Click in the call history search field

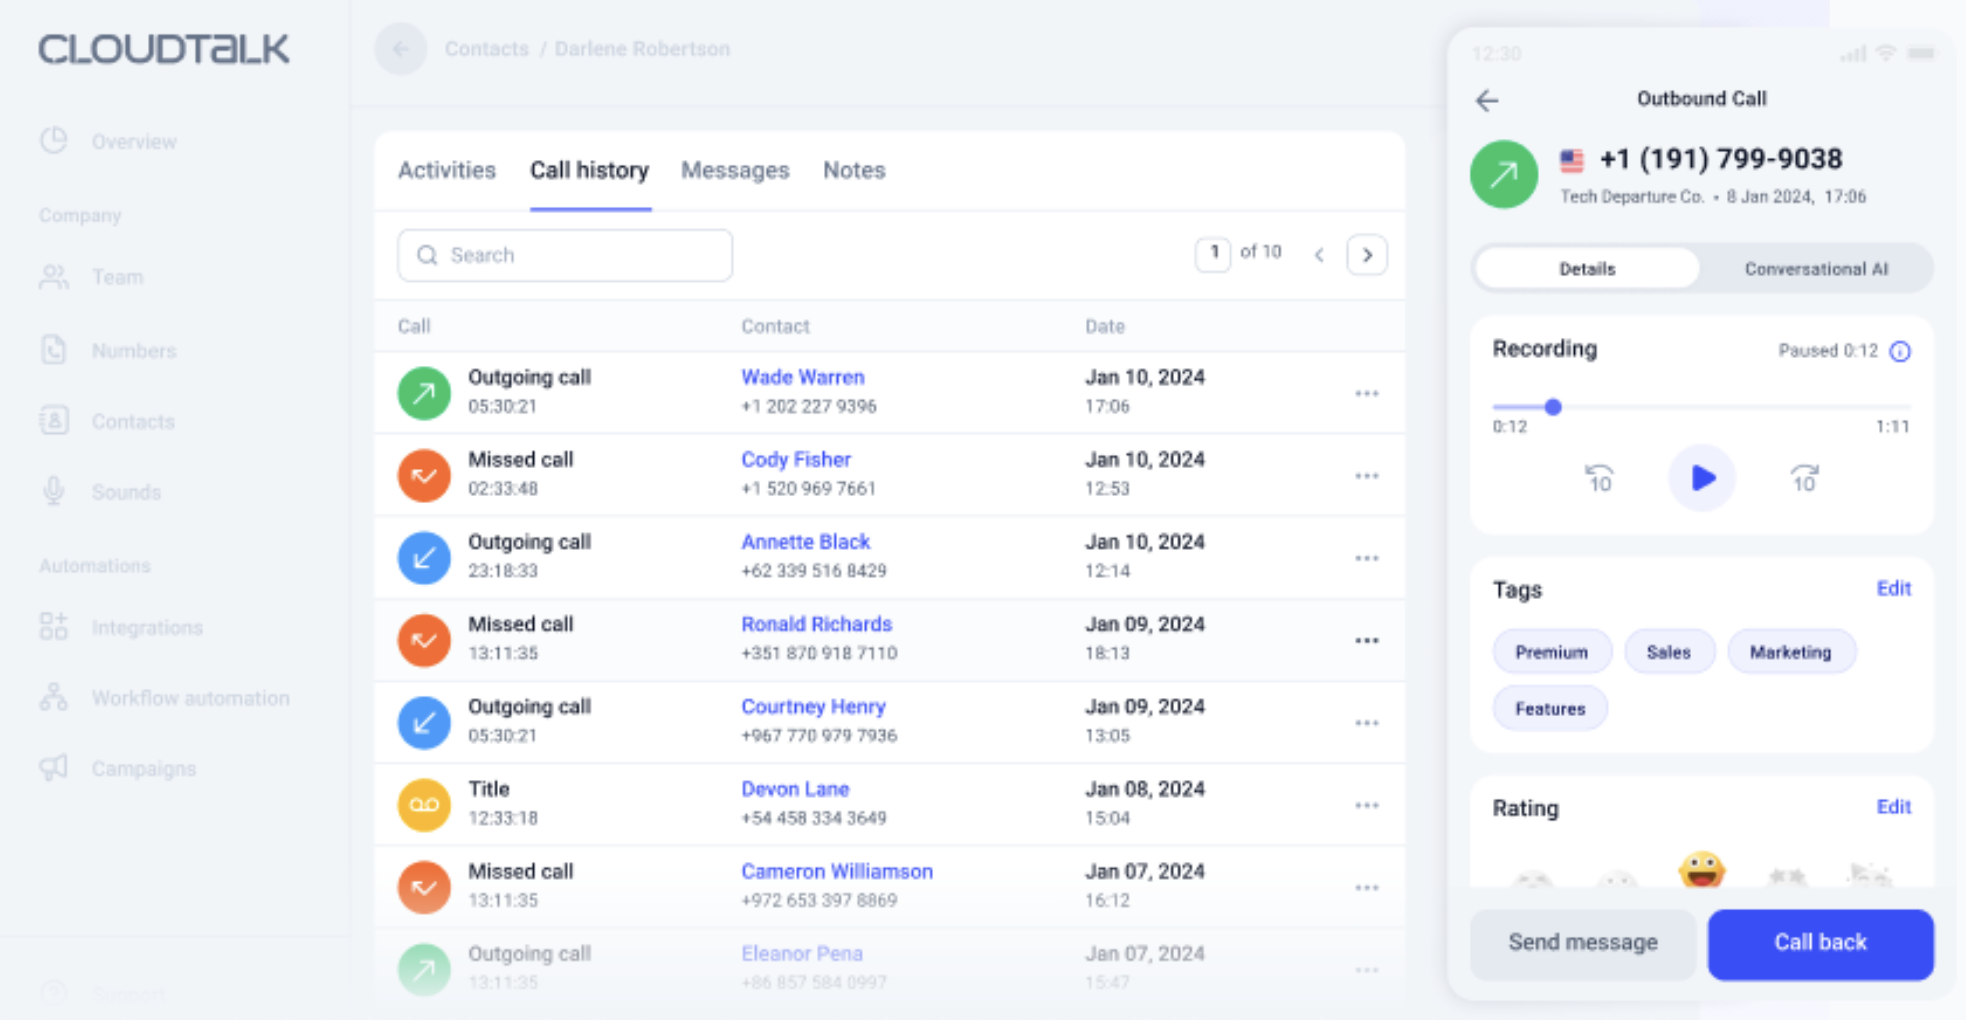(x=564, y=255)
